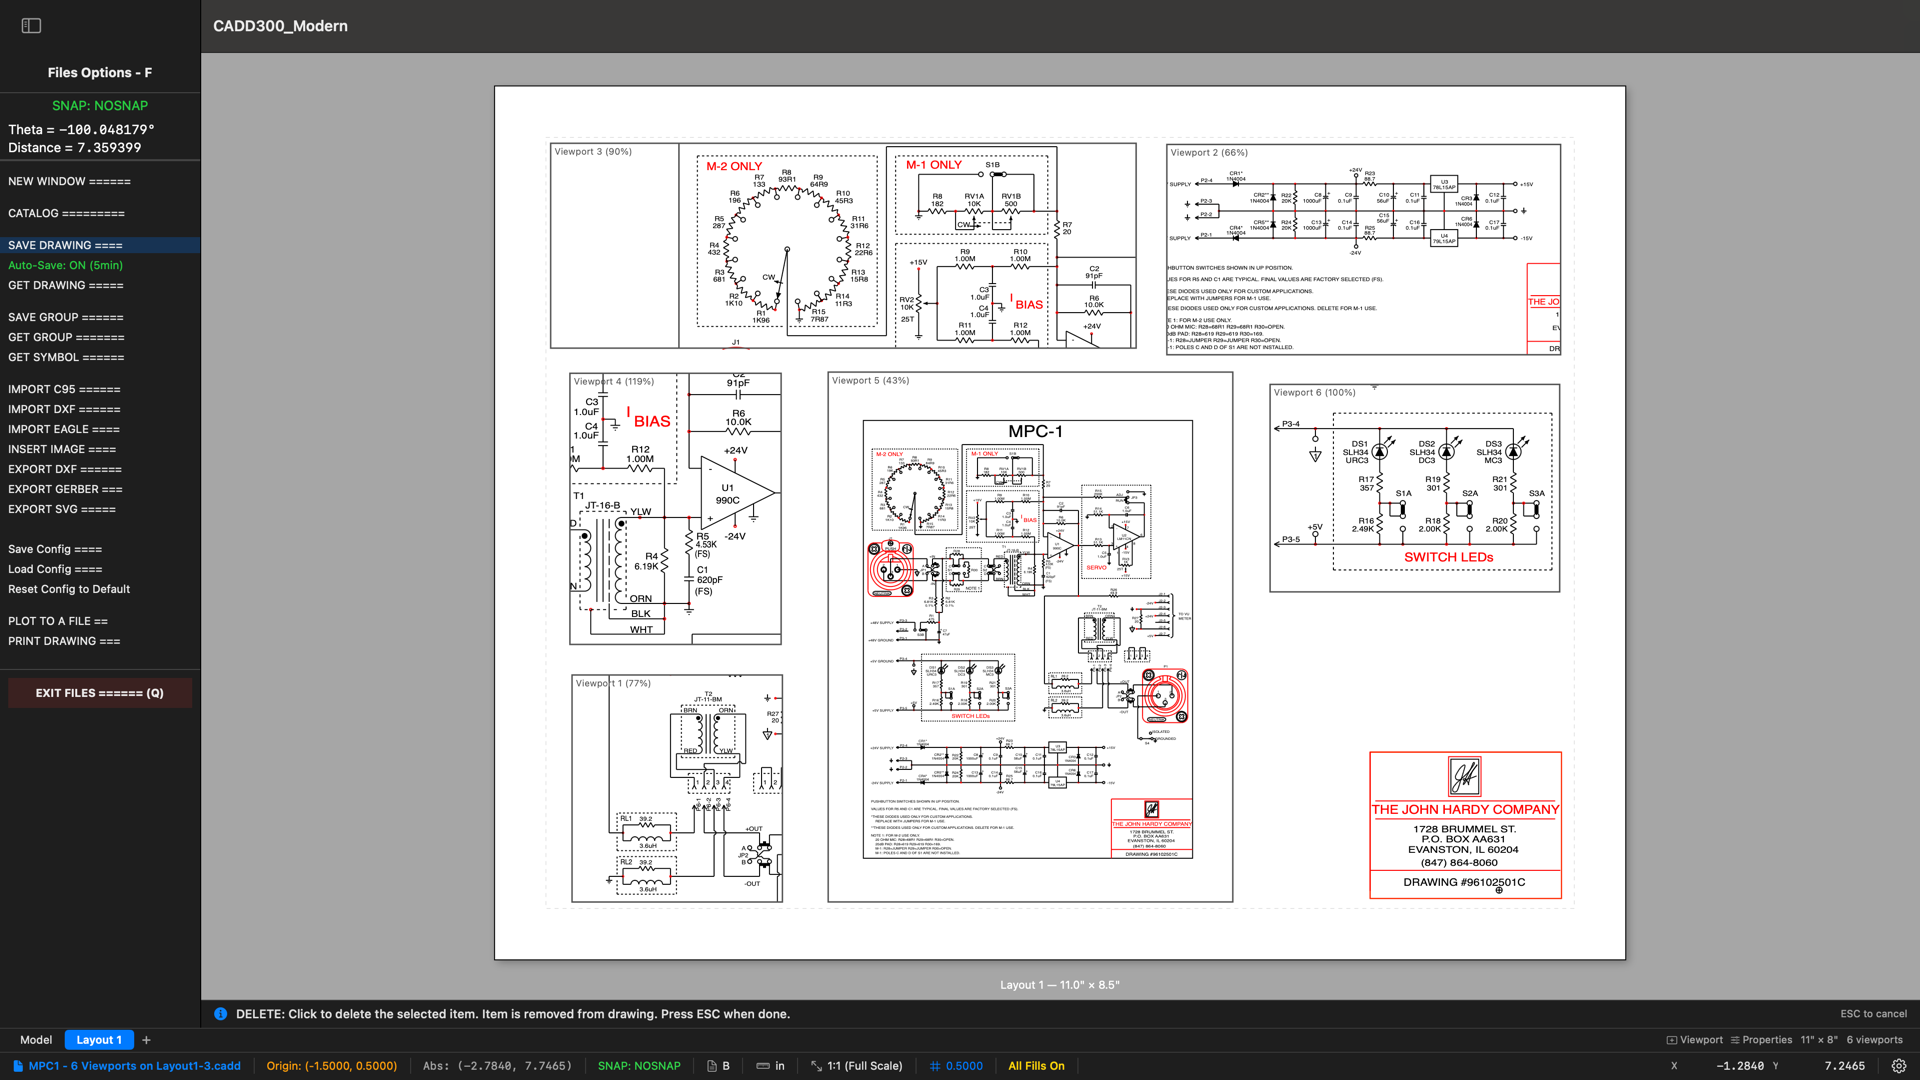The height and width of the screenshot is (1080, 1920).
Task: Click the info icon in DELETE prompt
Action: [220, 1014]
